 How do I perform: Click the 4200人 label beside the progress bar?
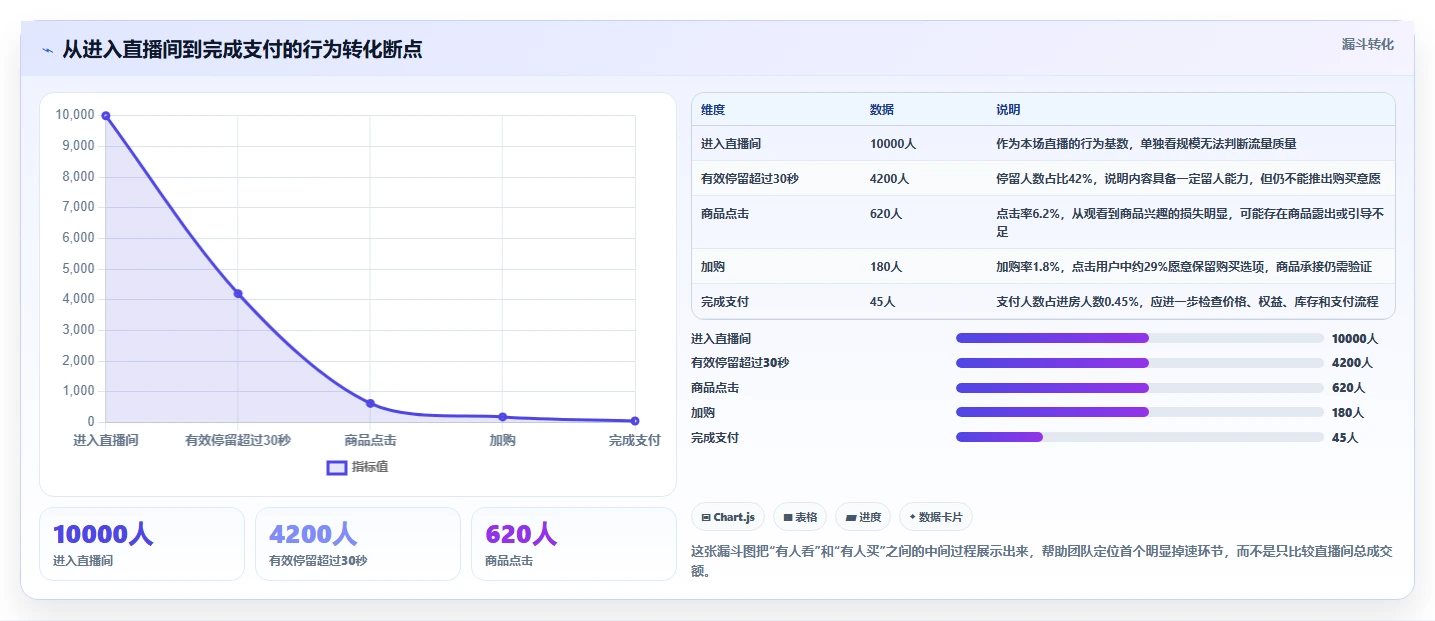point(1352,363)
